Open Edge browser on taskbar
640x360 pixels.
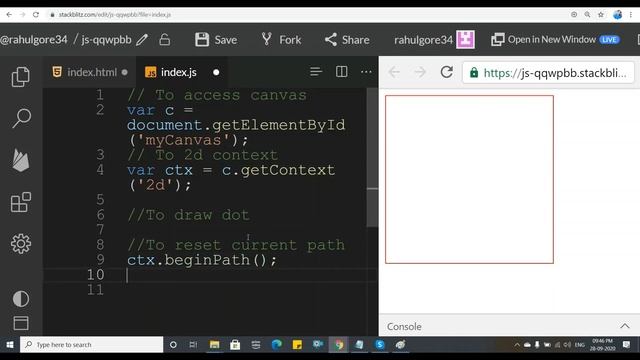(x=277, y=344)
